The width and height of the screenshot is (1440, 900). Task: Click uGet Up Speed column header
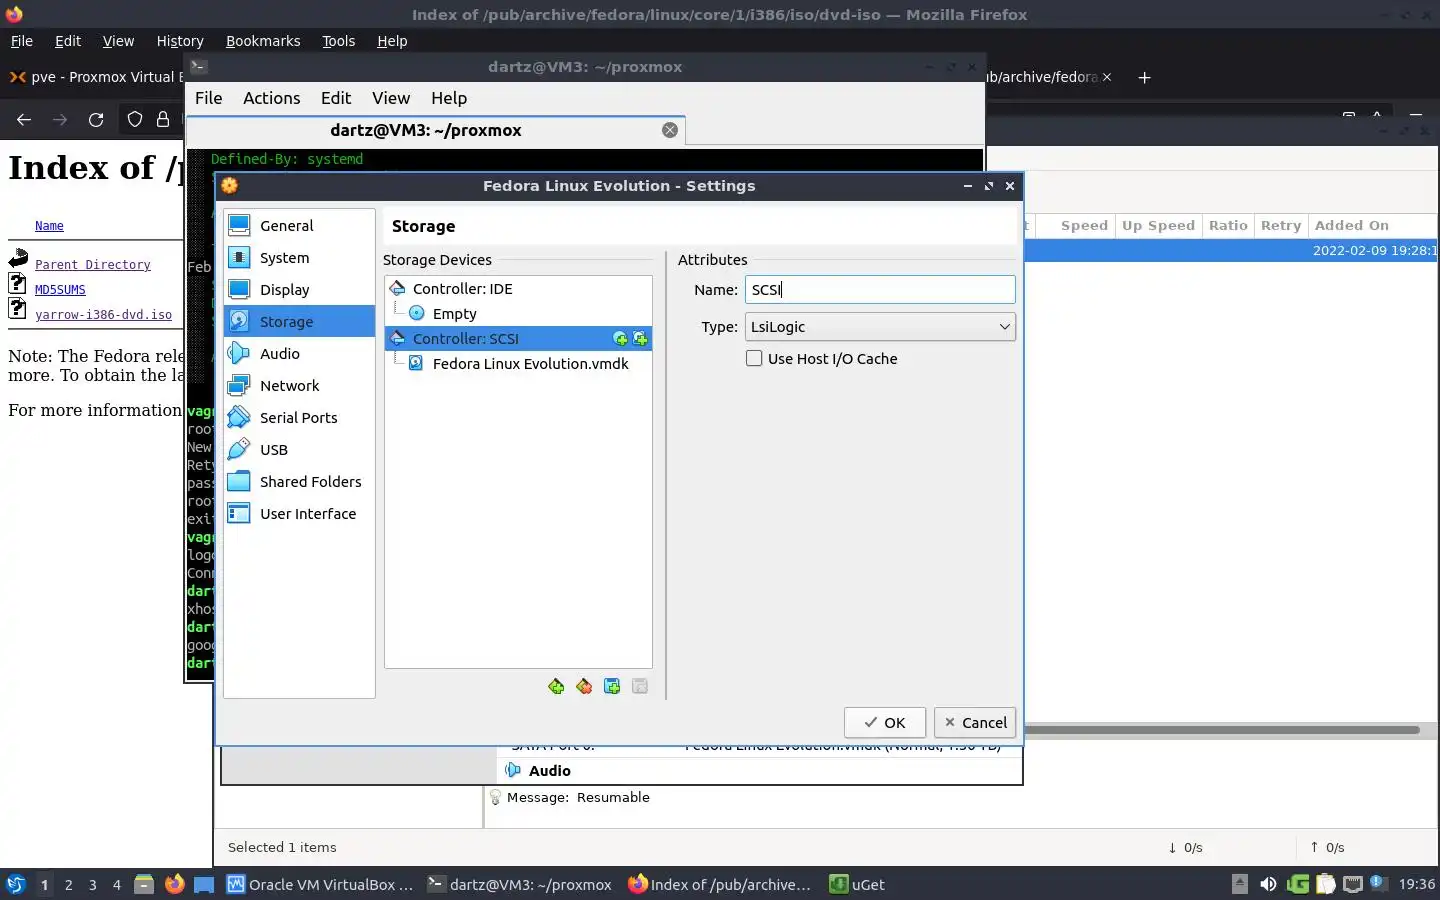click(1158, 226)
